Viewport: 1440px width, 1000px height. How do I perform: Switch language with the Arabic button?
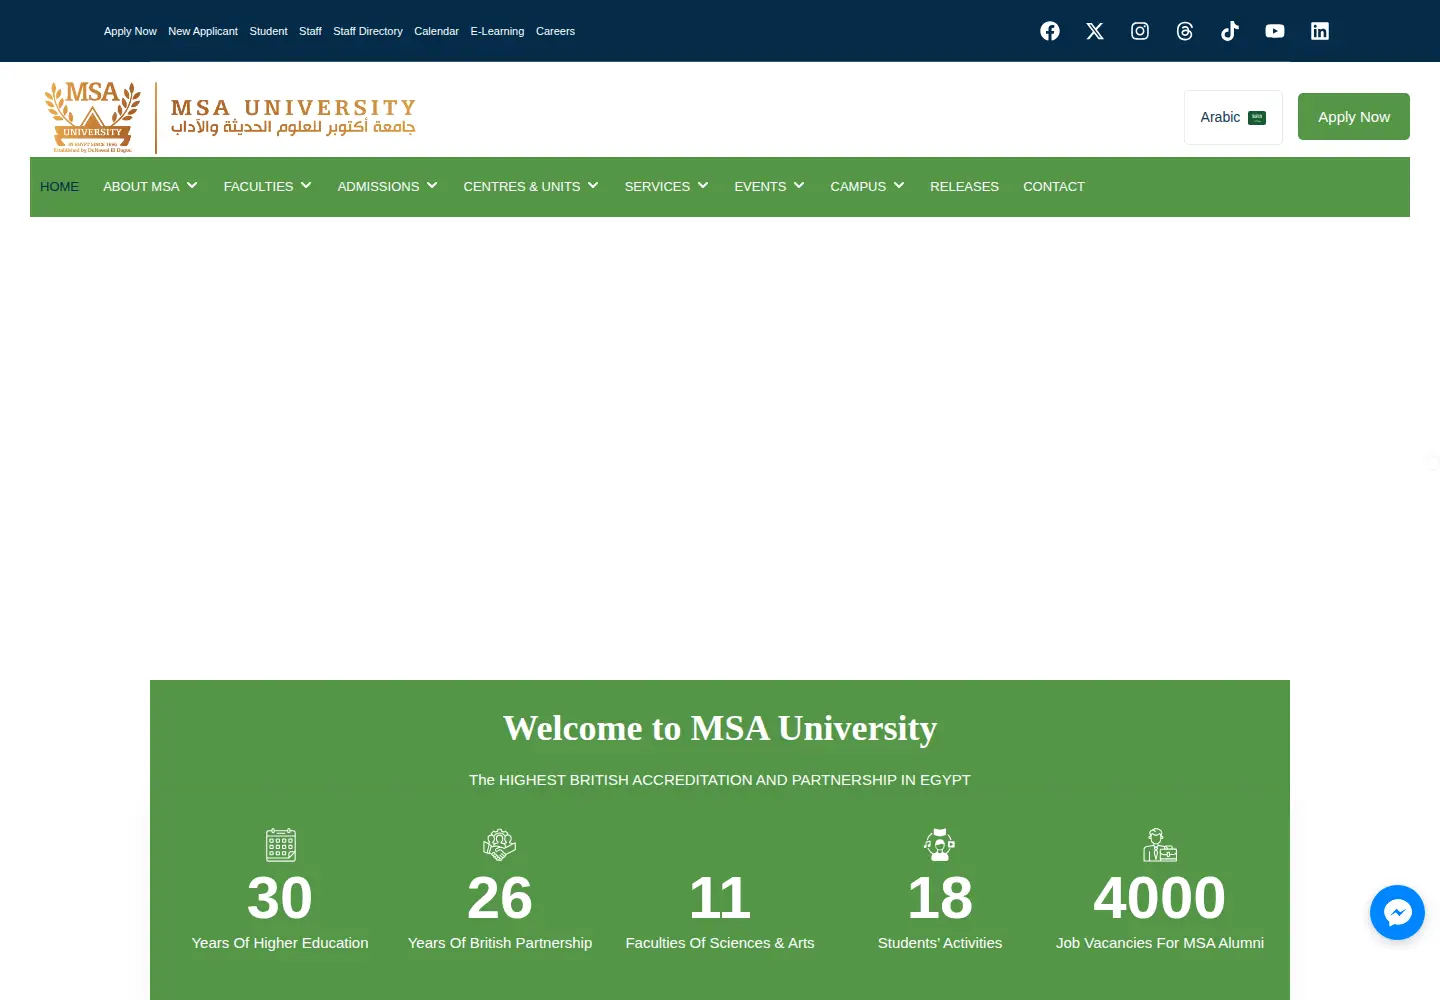(1233, 117)
